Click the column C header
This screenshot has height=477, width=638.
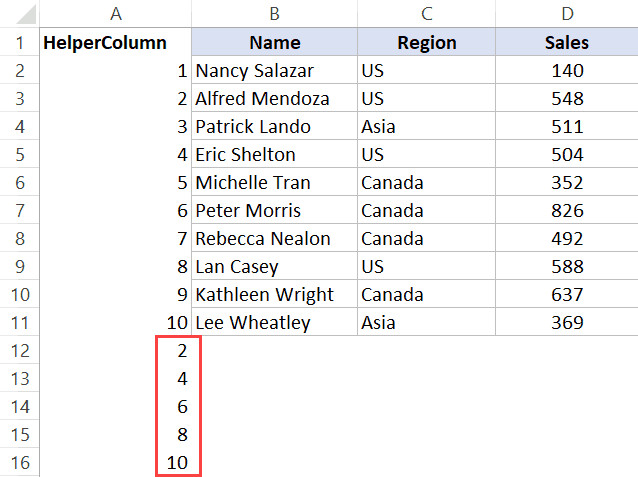(x=426, y=13)
